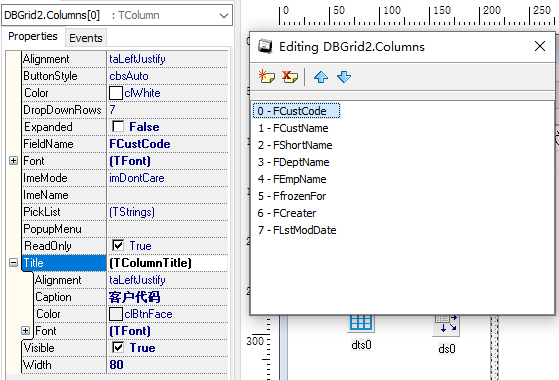Screen dimensions: 559x380
Task: Select the Width property name
Action: point(64,365)
